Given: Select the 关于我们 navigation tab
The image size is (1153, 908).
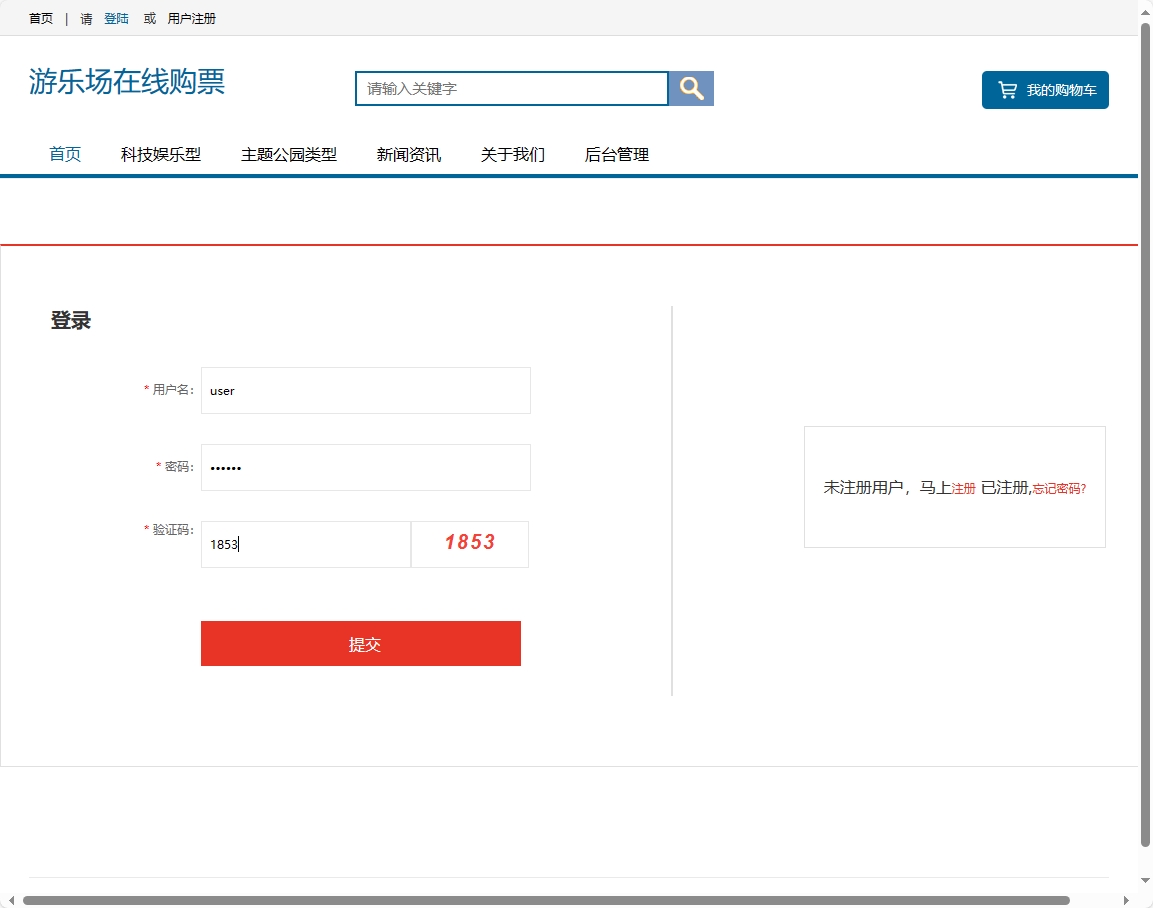Looking at the screenshot, I should coord(511,154).
